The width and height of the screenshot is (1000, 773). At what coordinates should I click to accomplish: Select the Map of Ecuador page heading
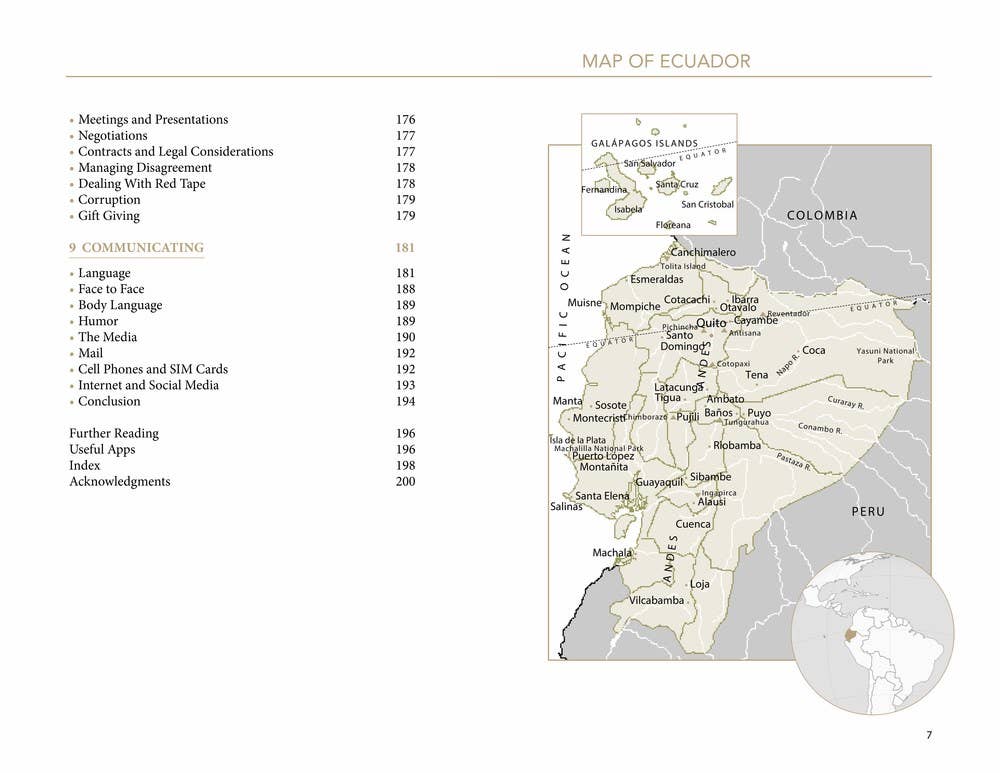[666, 61]
